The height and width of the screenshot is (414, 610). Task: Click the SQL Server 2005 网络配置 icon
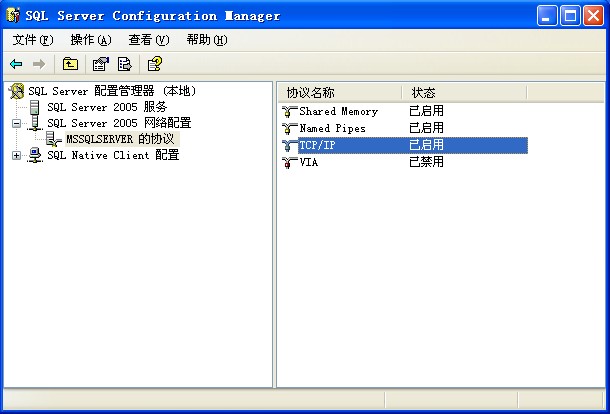[35, 123]
